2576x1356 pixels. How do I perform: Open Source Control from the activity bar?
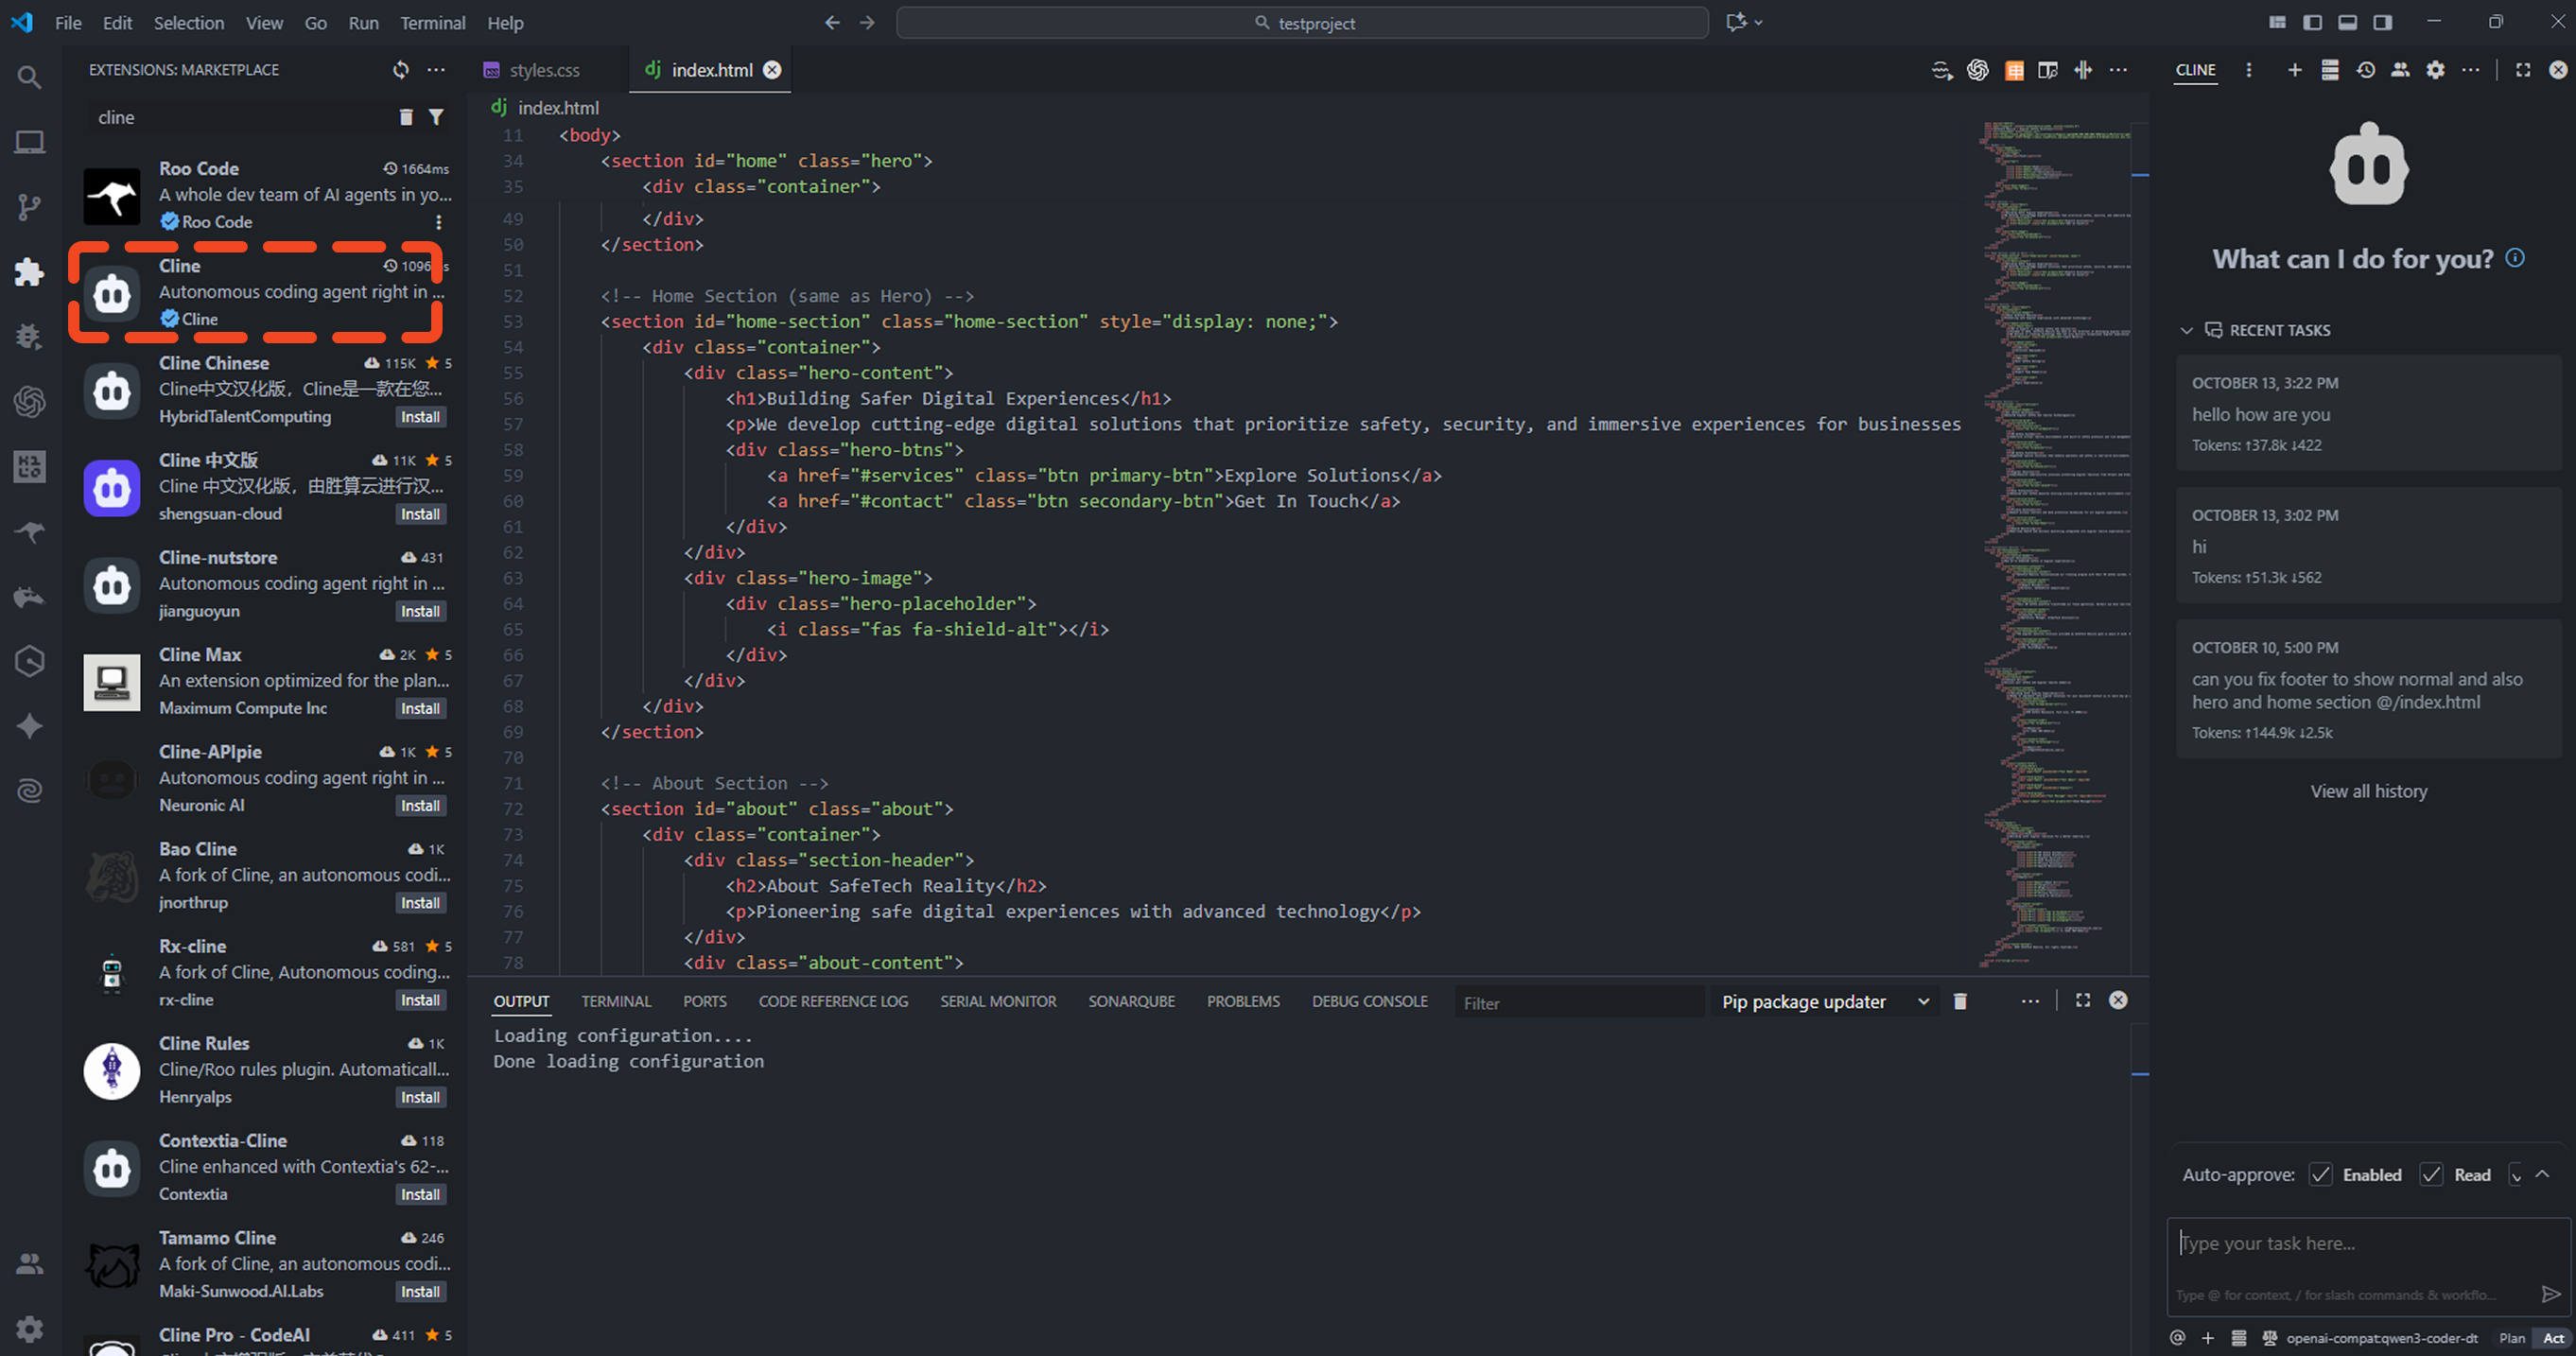[29, 207]
